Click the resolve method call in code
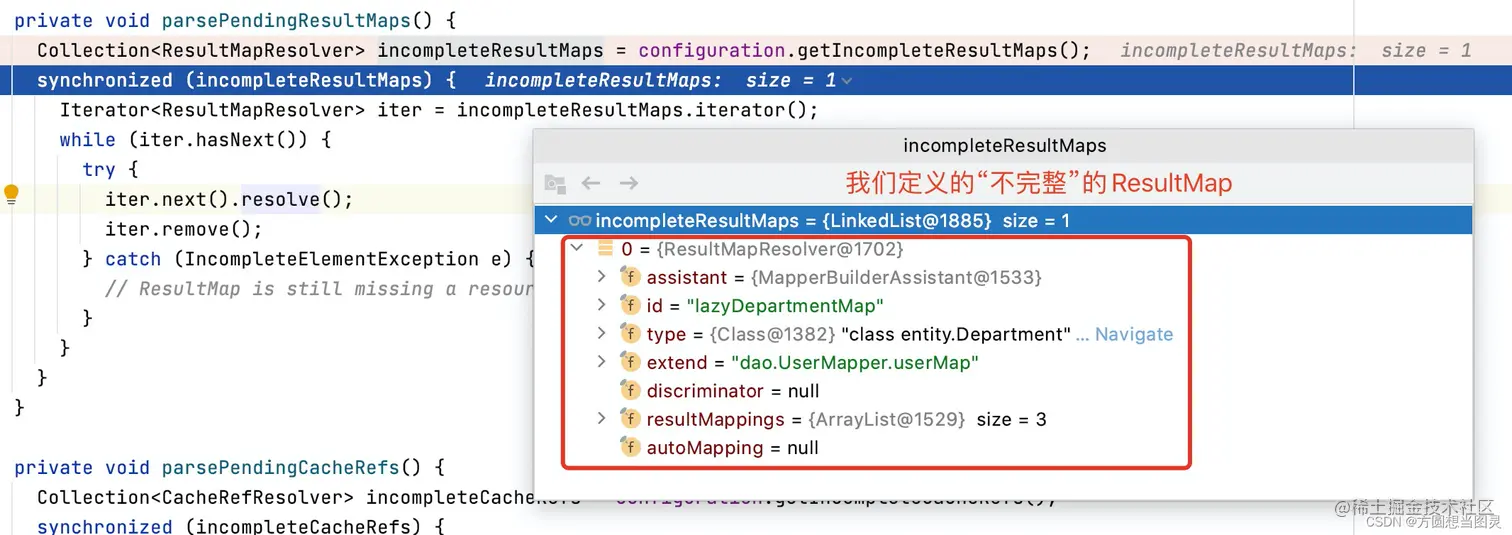Screen dimensions: 1512x535 coord(281,199)
